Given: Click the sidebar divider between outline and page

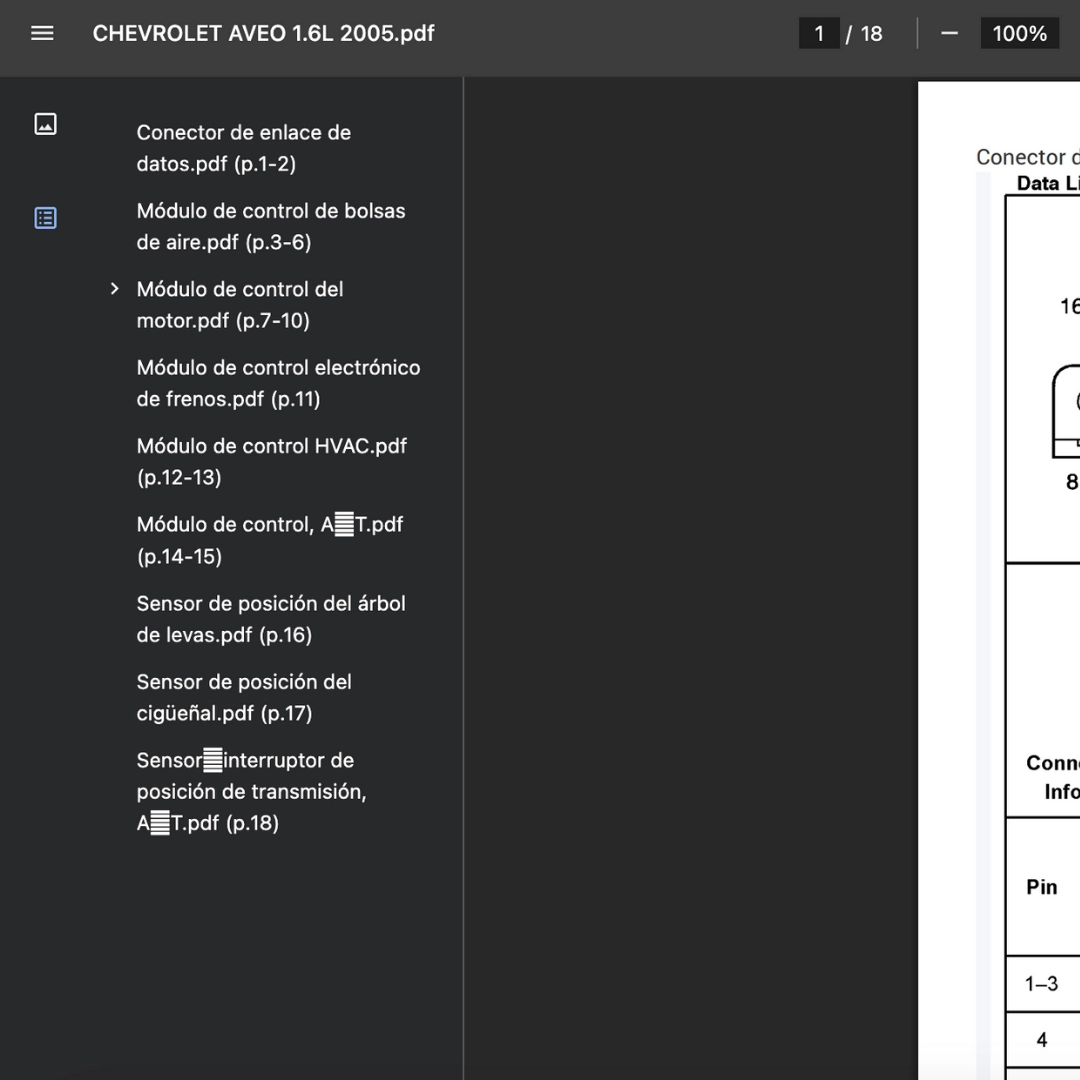Looking at the screenshot, I should 463,578.
